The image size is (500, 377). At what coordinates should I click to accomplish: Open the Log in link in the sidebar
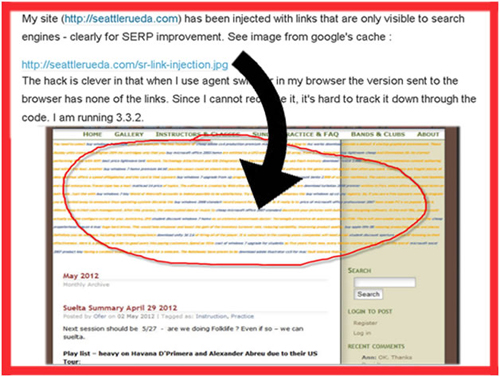362,333
